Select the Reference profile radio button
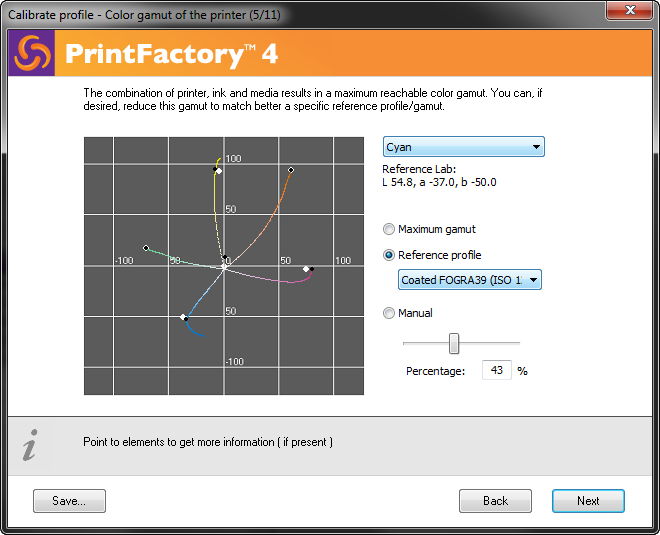This screenshot has height=535, width=660. pyautogui.click(x=389, y=255)
